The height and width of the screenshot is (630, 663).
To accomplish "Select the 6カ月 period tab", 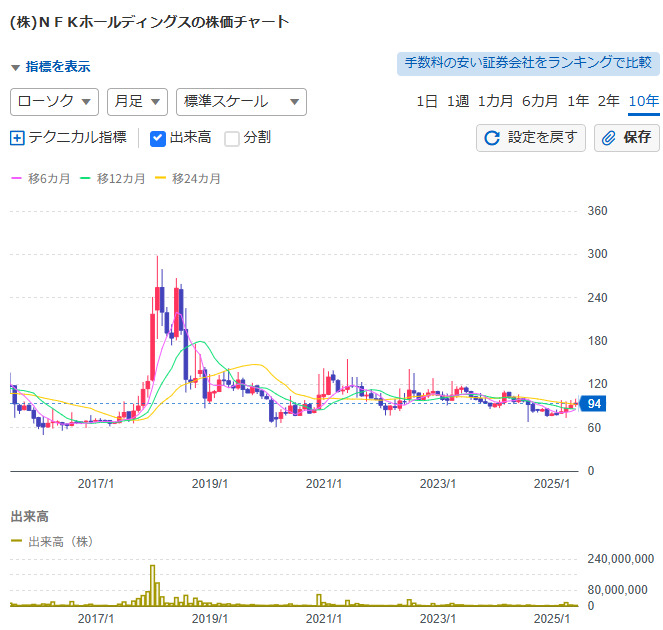I will pos(540,101).
